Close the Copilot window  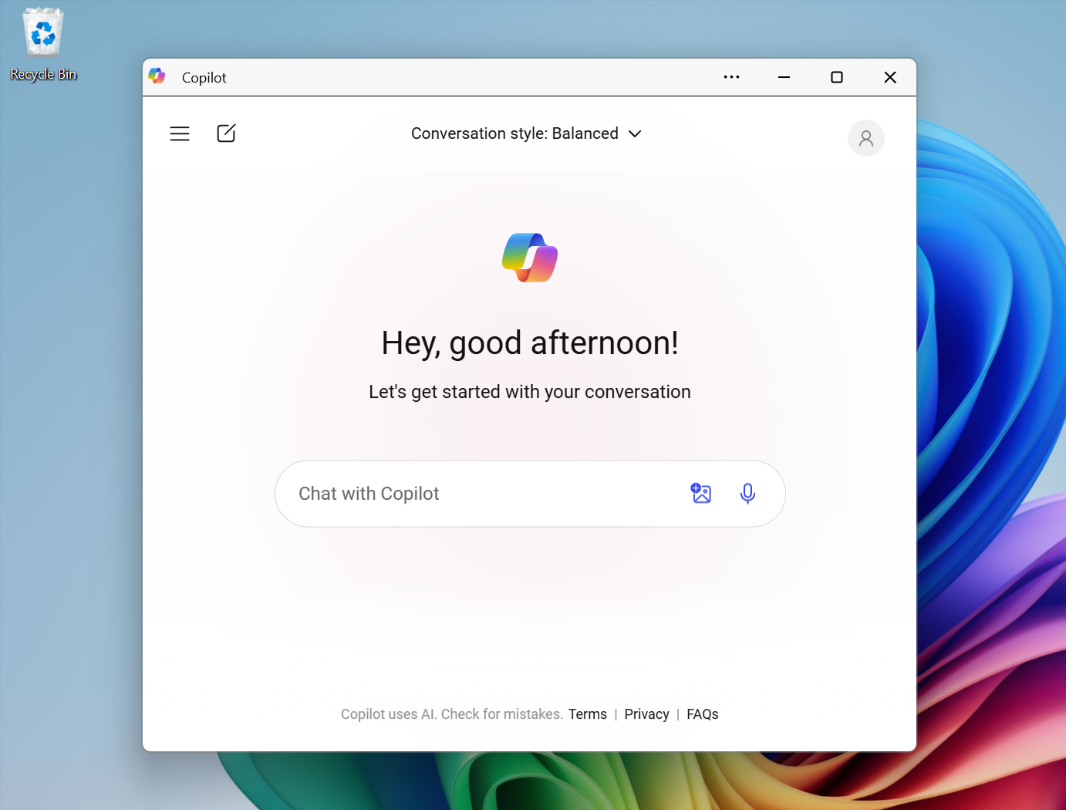click(x=890, y=77)
